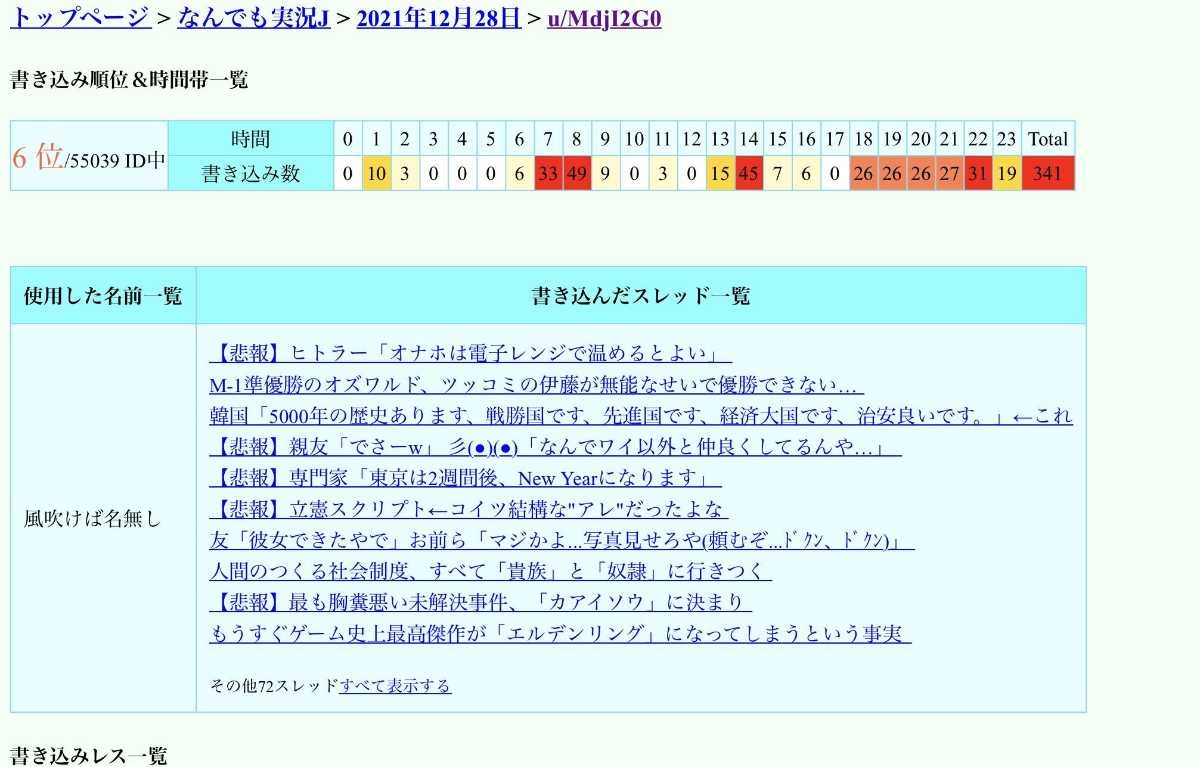Go to なんでも実況J board link
1200x767 pixels.
point(253,18)
